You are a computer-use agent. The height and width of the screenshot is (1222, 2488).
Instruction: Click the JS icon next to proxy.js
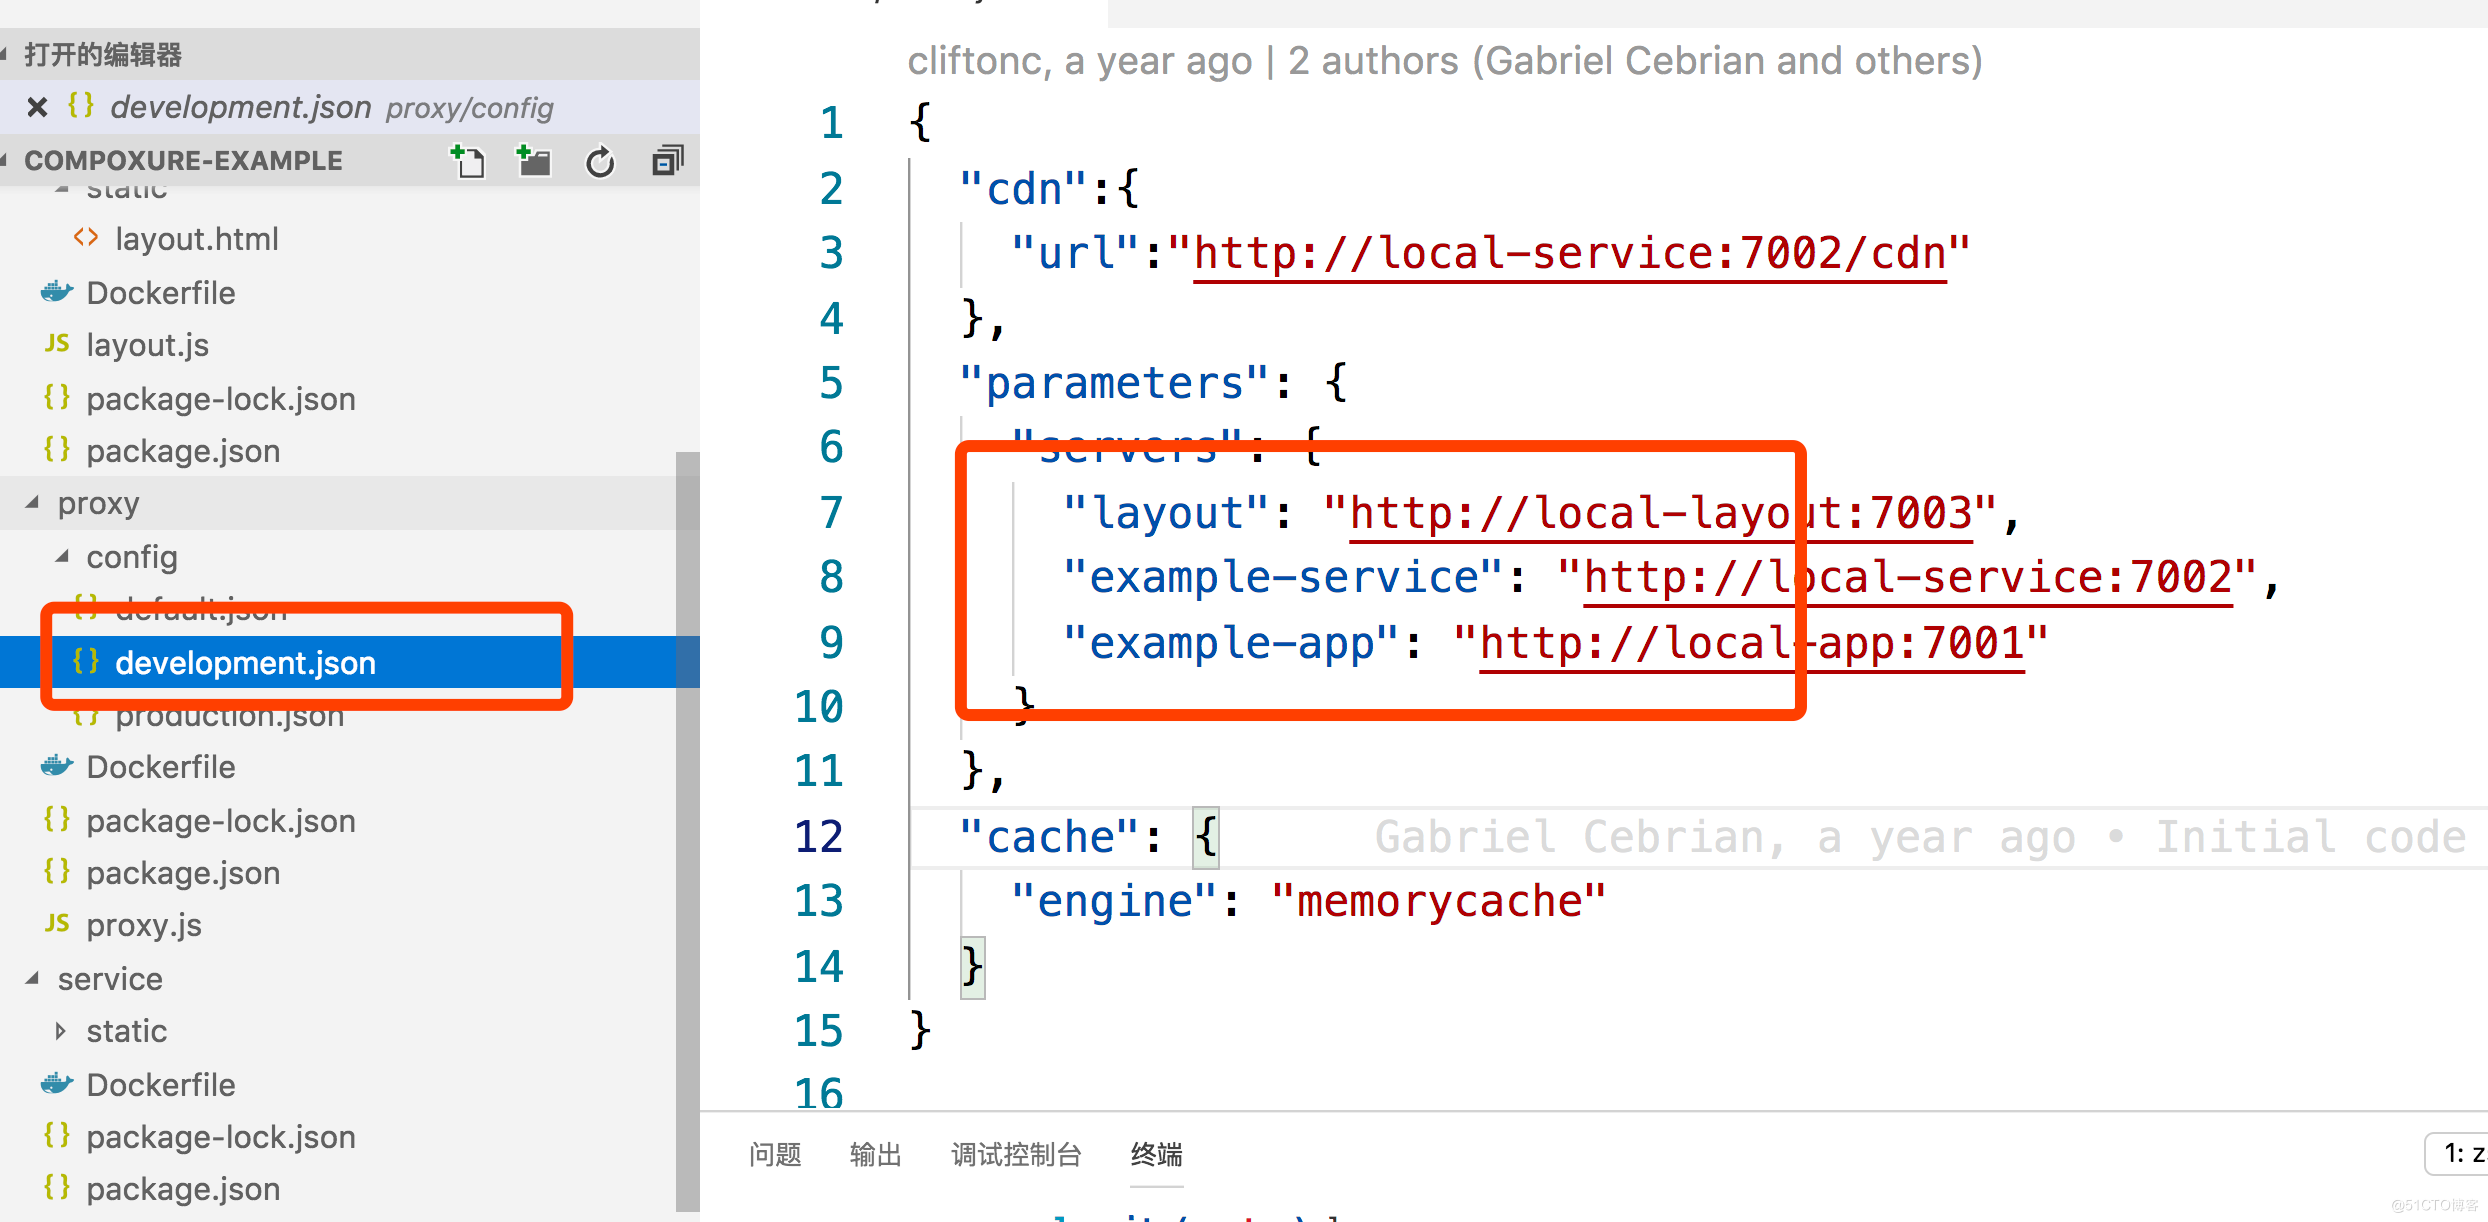tap(57, 923)
